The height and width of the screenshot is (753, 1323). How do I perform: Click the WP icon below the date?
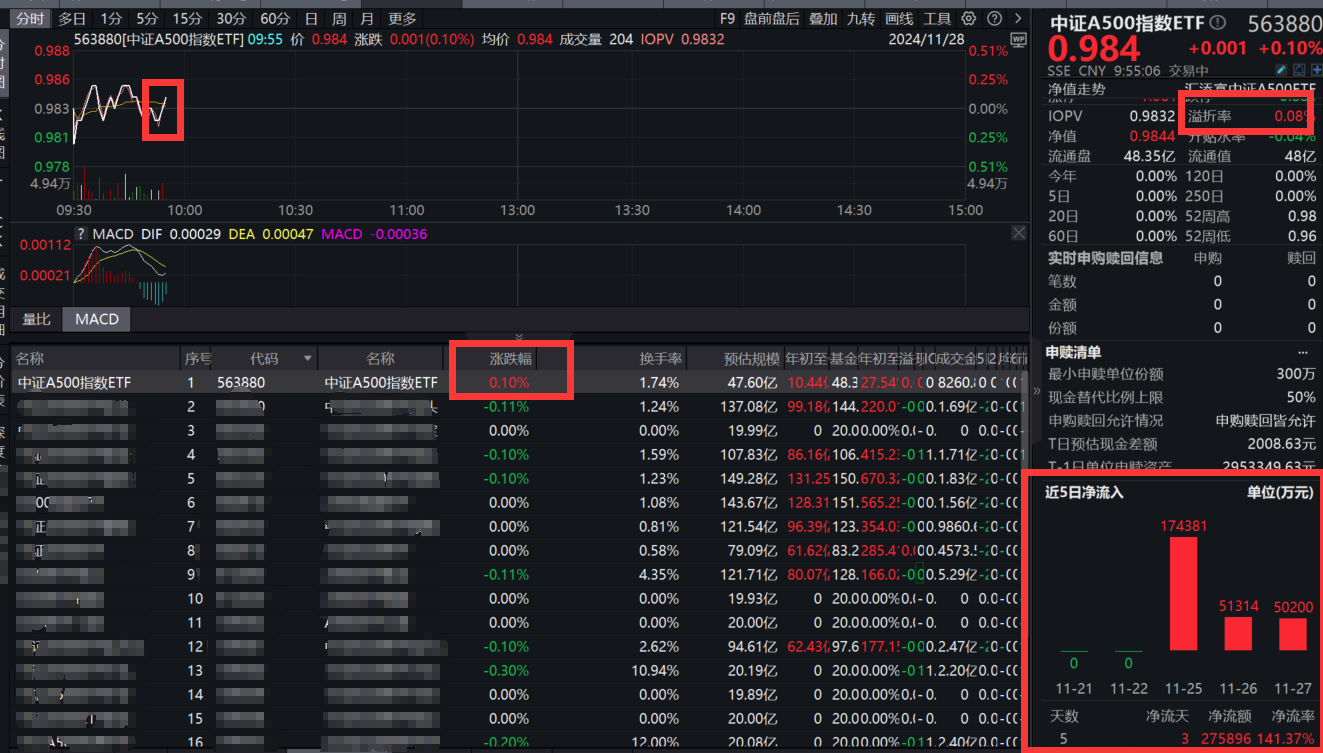pyautogui.click(x=1019, y=40)
